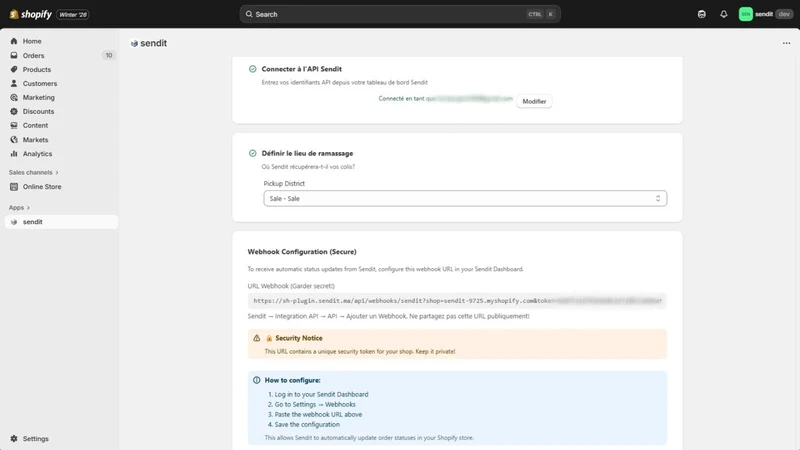
Task: Select the webhook URL field
Action: coord(457,301)
